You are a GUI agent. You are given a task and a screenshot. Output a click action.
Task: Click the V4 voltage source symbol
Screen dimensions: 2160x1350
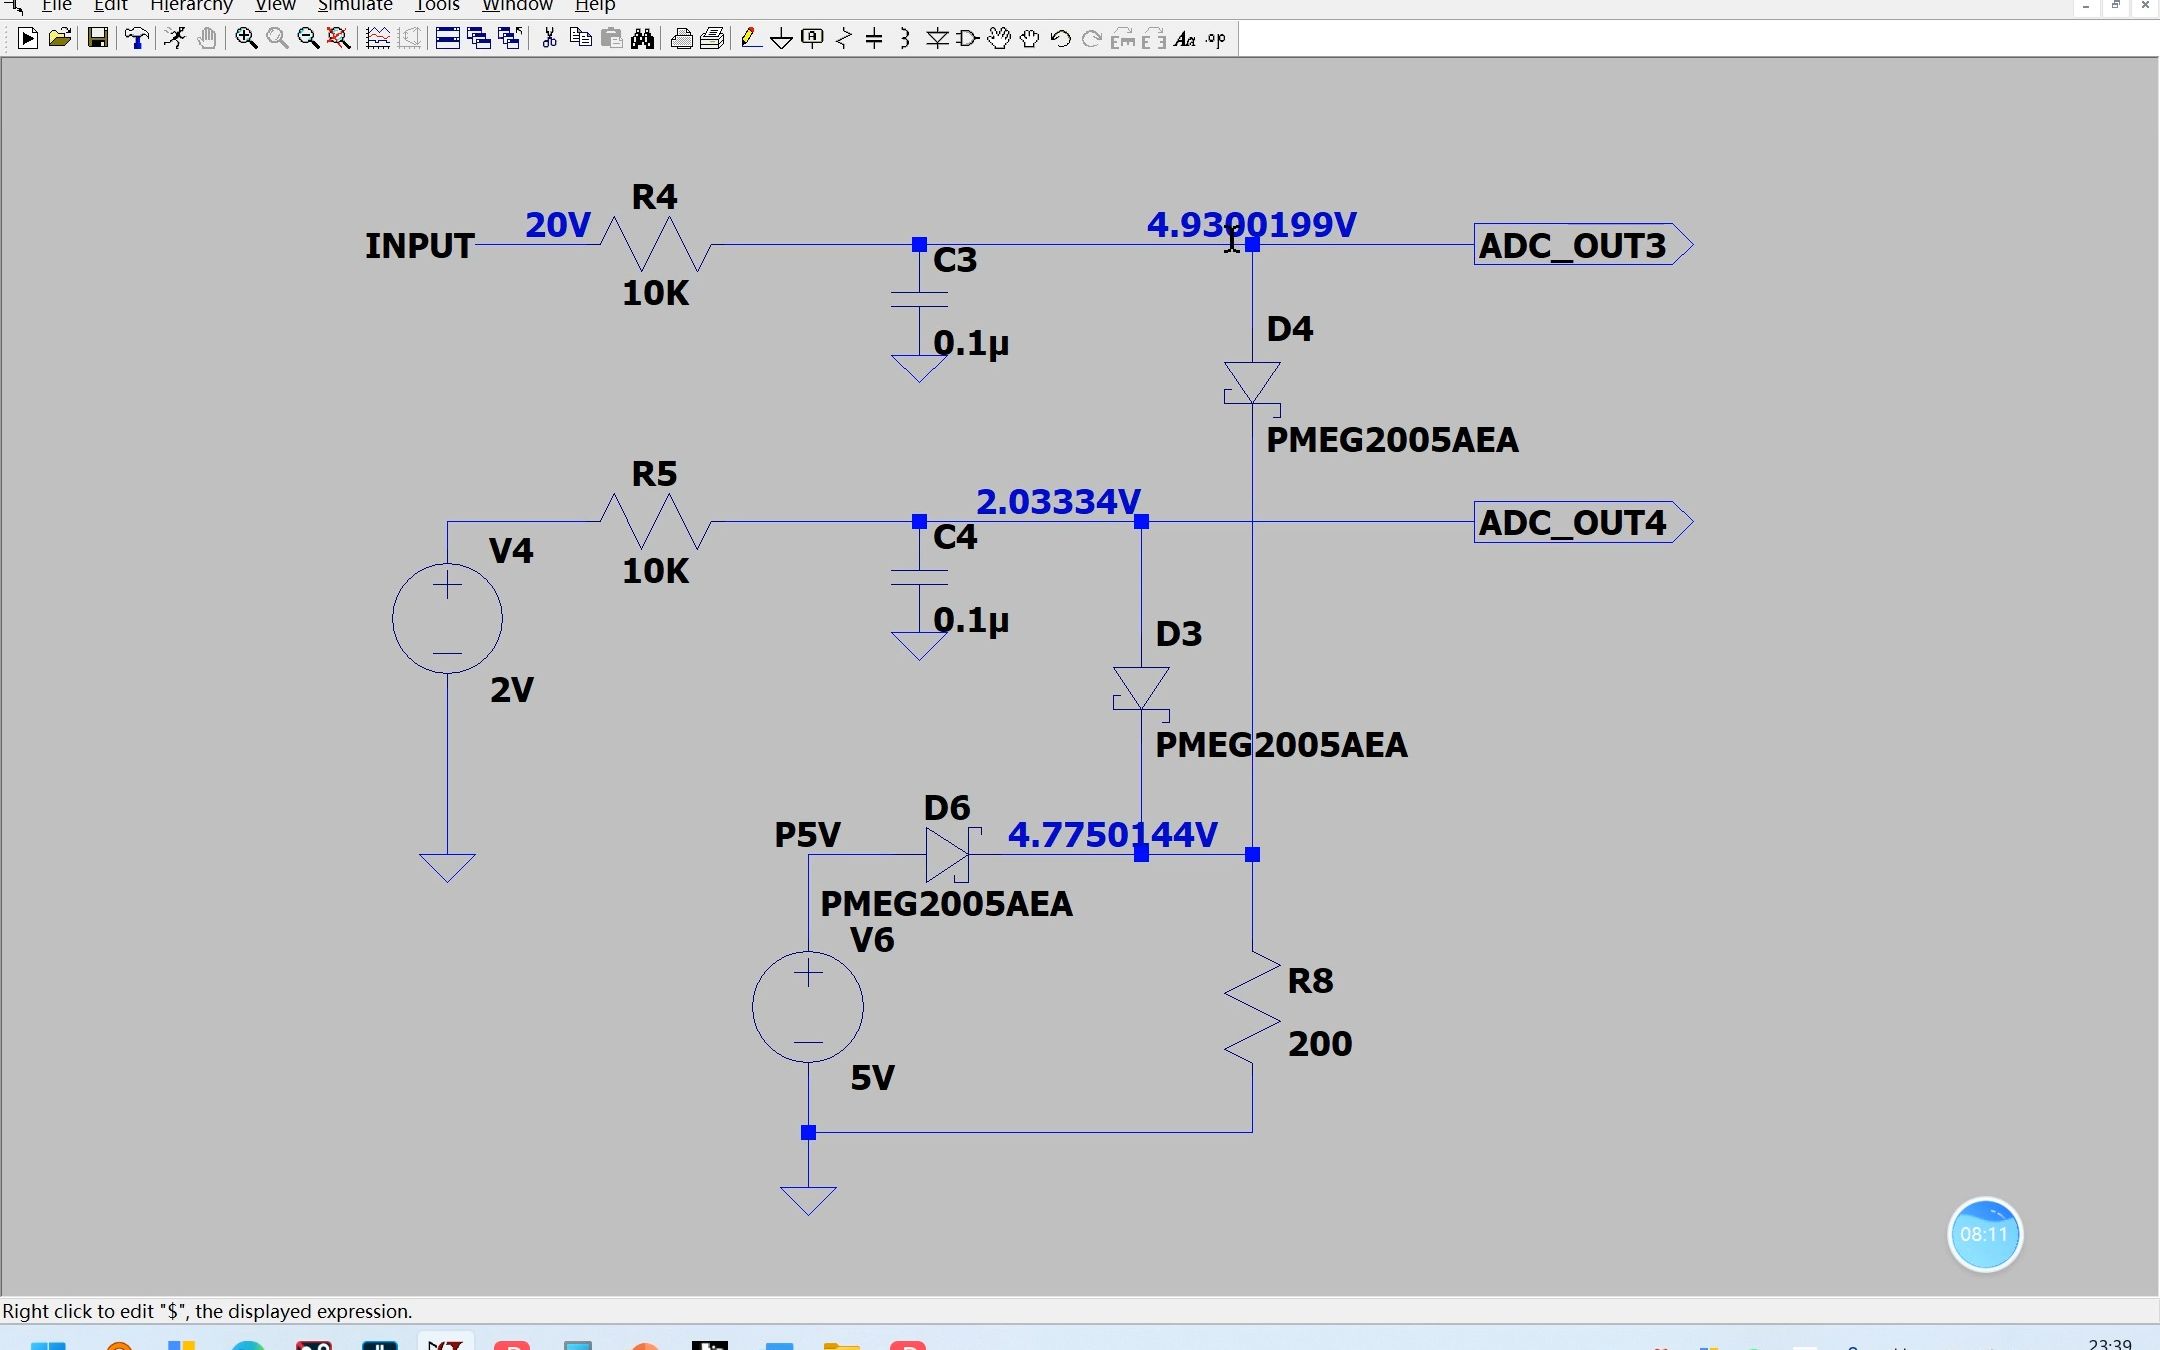(447, 618)
